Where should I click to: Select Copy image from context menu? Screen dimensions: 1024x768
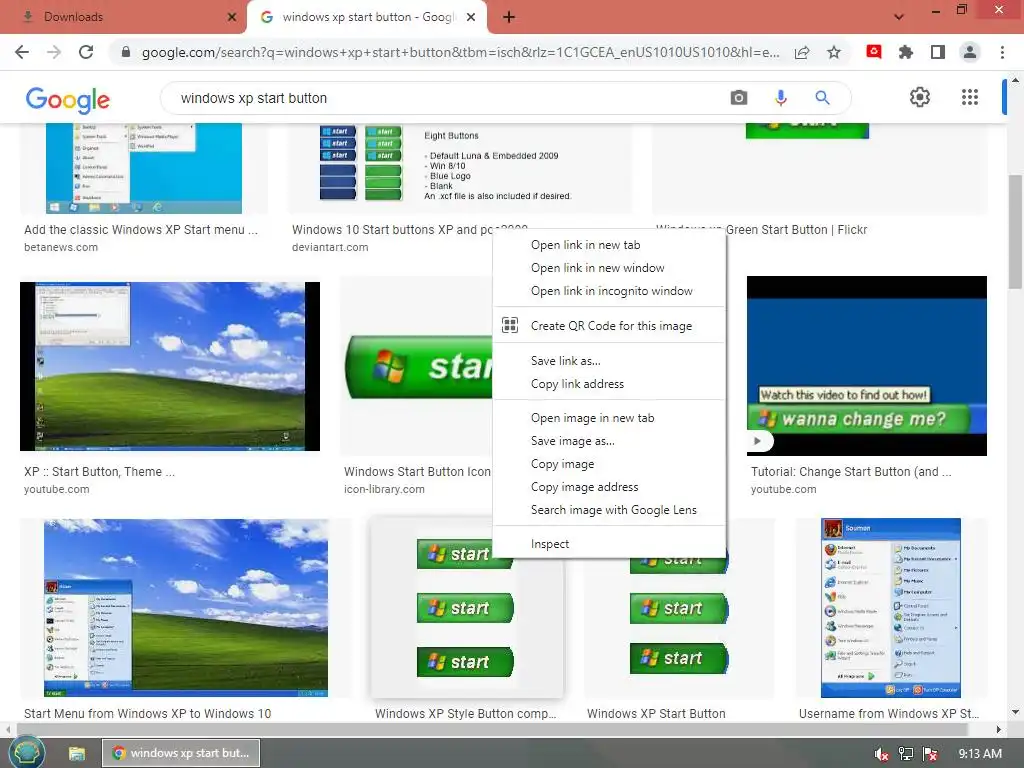(609, 464)
